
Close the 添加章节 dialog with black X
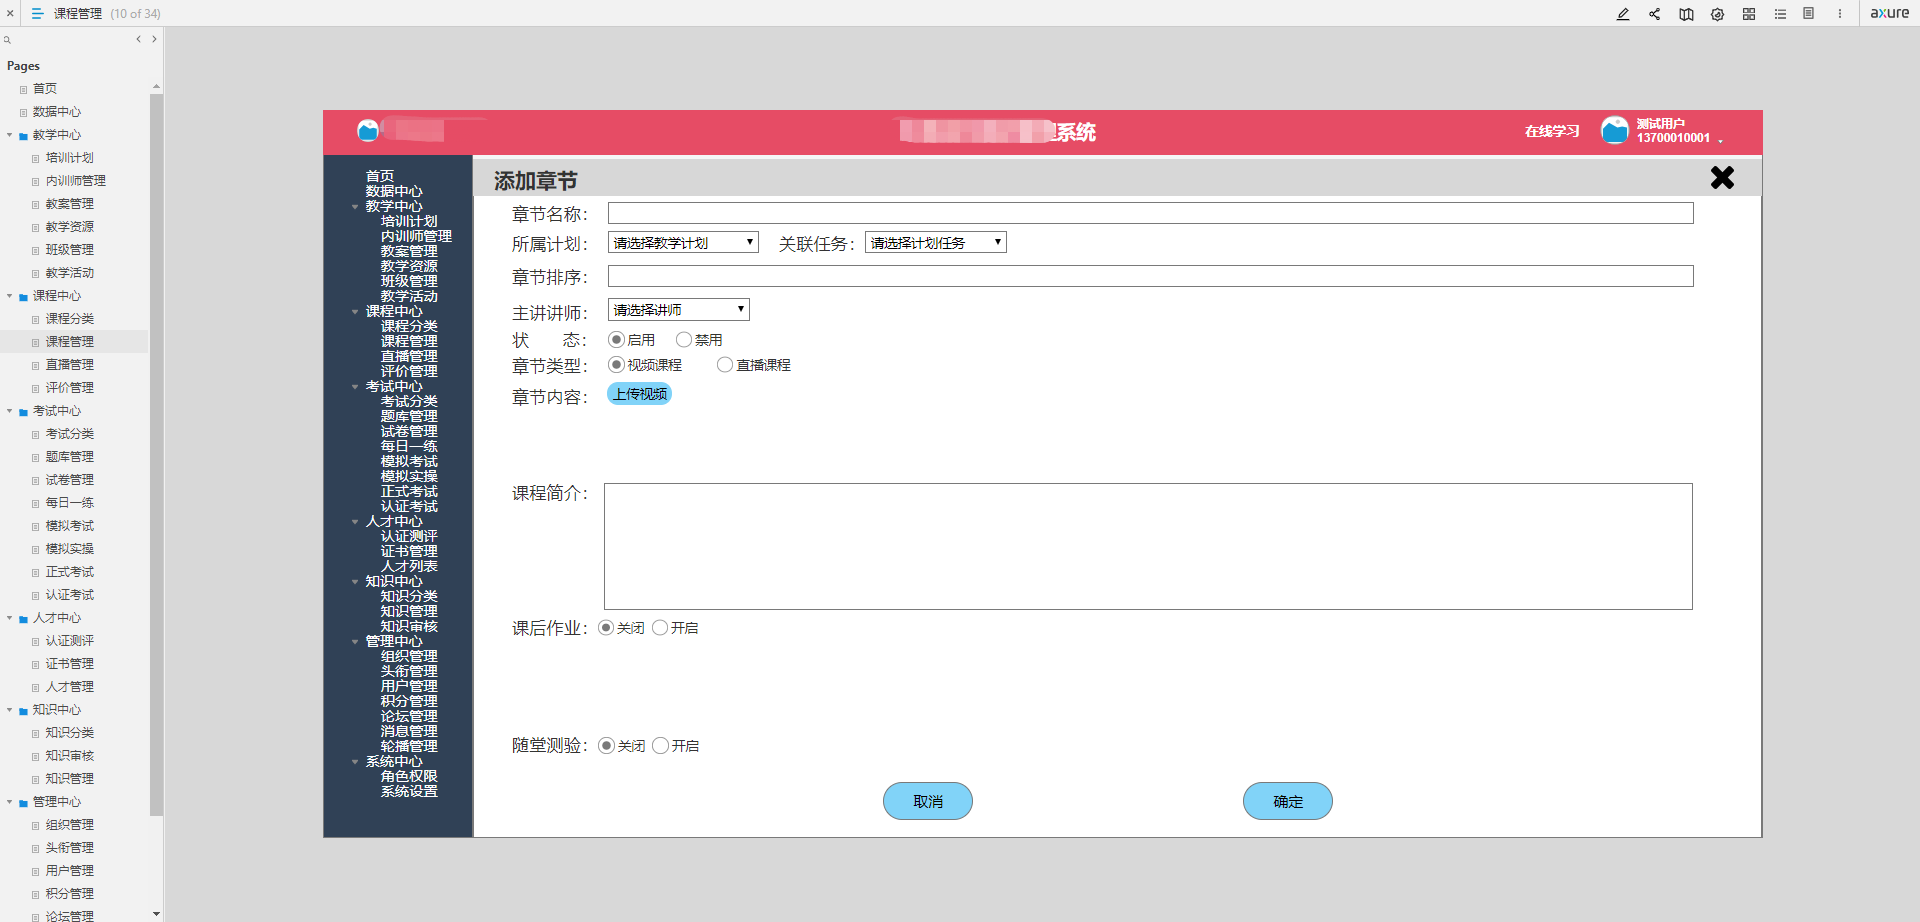(1722, 178)
